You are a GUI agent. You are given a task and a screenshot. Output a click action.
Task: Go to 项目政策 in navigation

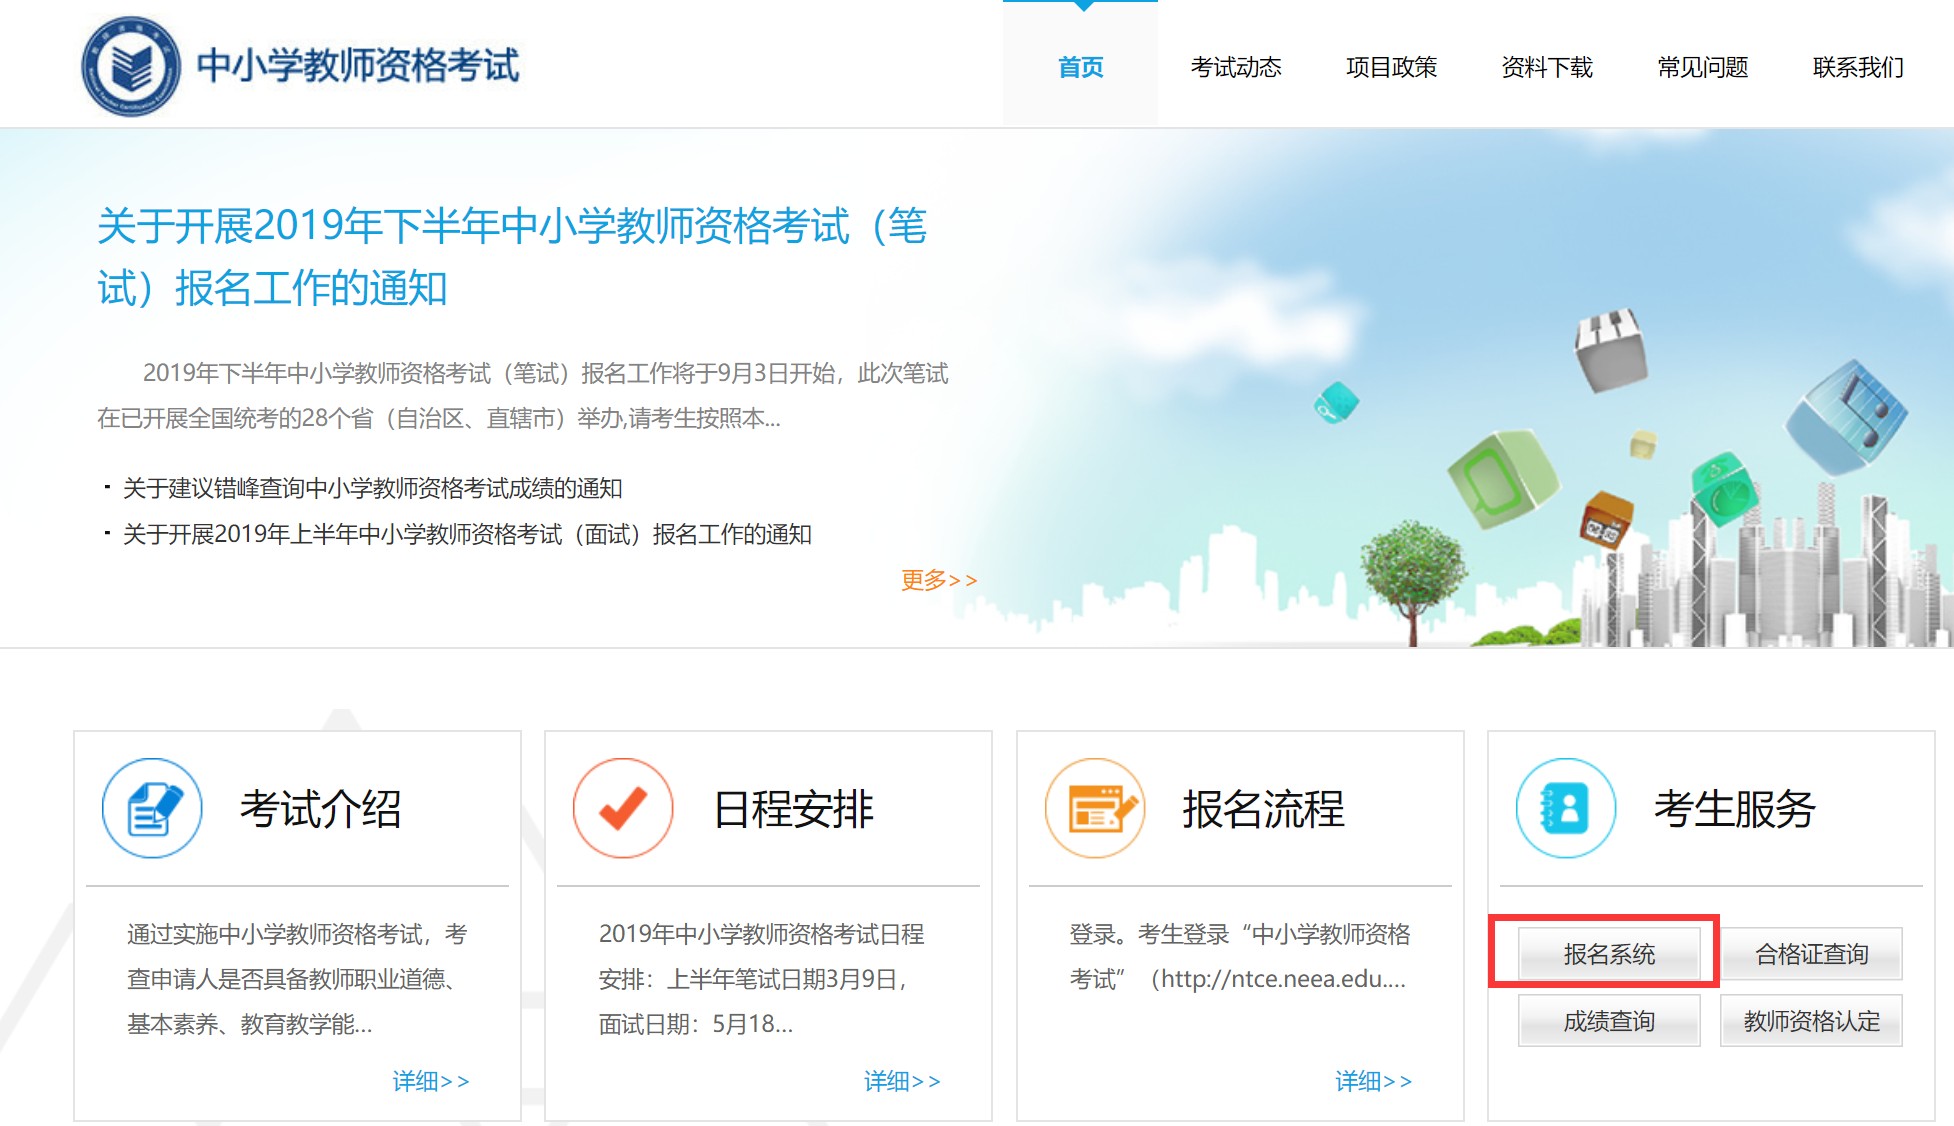tap(1391, 67)
